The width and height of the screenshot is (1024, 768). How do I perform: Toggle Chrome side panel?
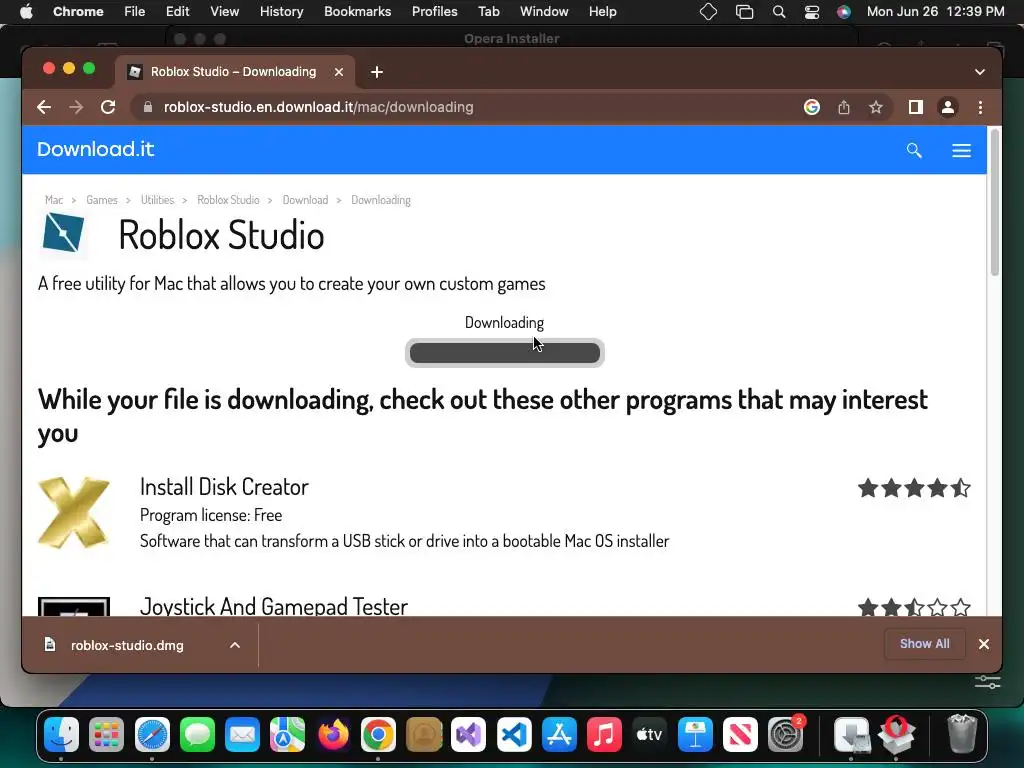click(x=916, y=107)
